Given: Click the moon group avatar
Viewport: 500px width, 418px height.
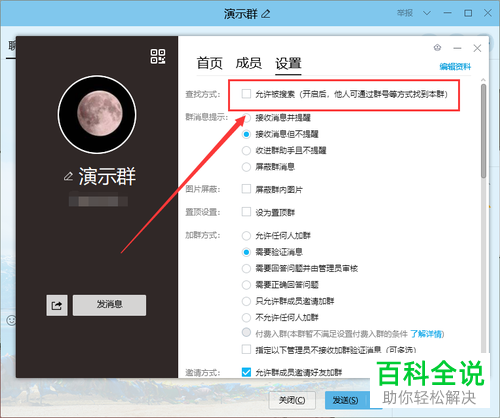Looking at the screenshot, I should pyautogui.click(x=97, y=114).
